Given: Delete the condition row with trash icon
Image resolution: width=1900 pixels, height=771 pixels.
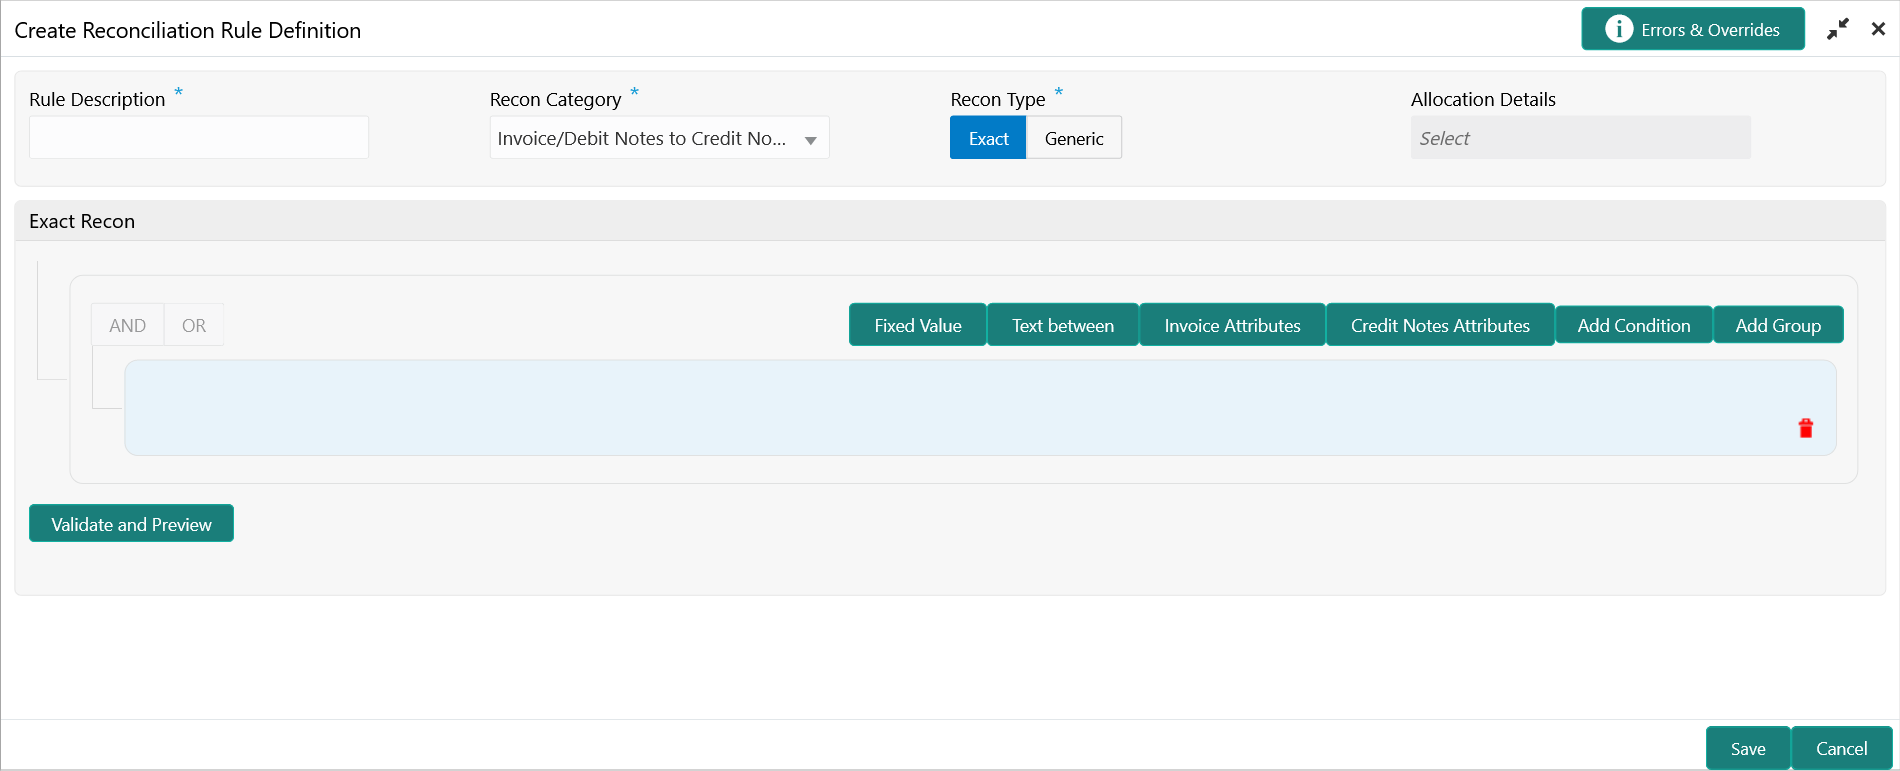Looking at the screenshot, I should 1805,428.
